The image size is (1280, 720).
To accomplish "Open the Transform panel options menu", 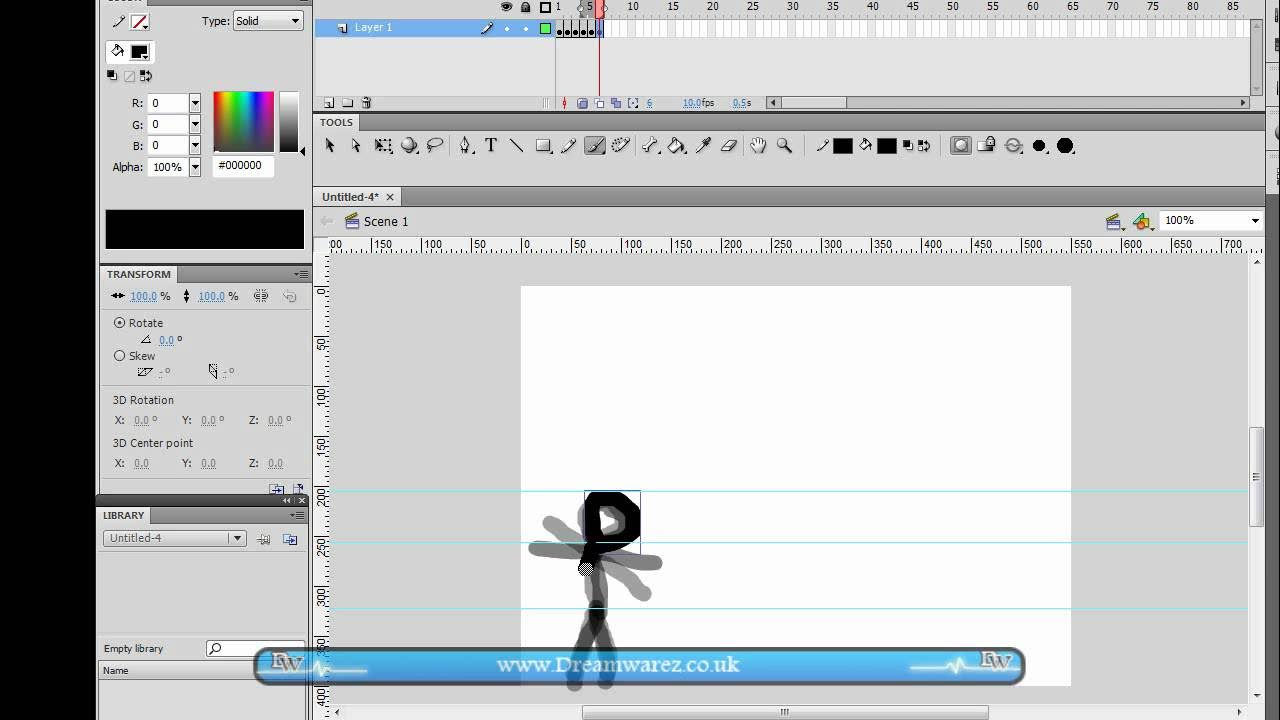I will 300,274.
